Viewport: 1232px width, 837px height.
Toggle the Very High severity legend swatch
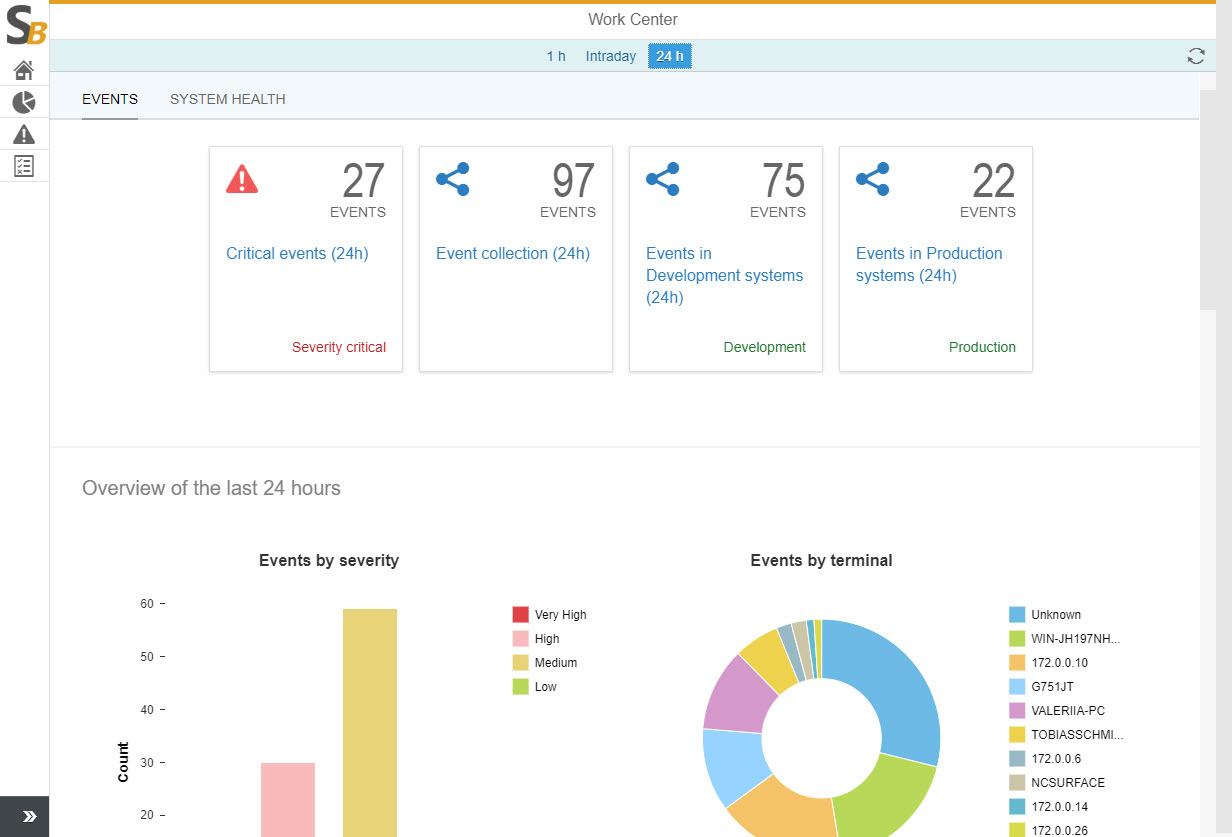pos(520,615)
